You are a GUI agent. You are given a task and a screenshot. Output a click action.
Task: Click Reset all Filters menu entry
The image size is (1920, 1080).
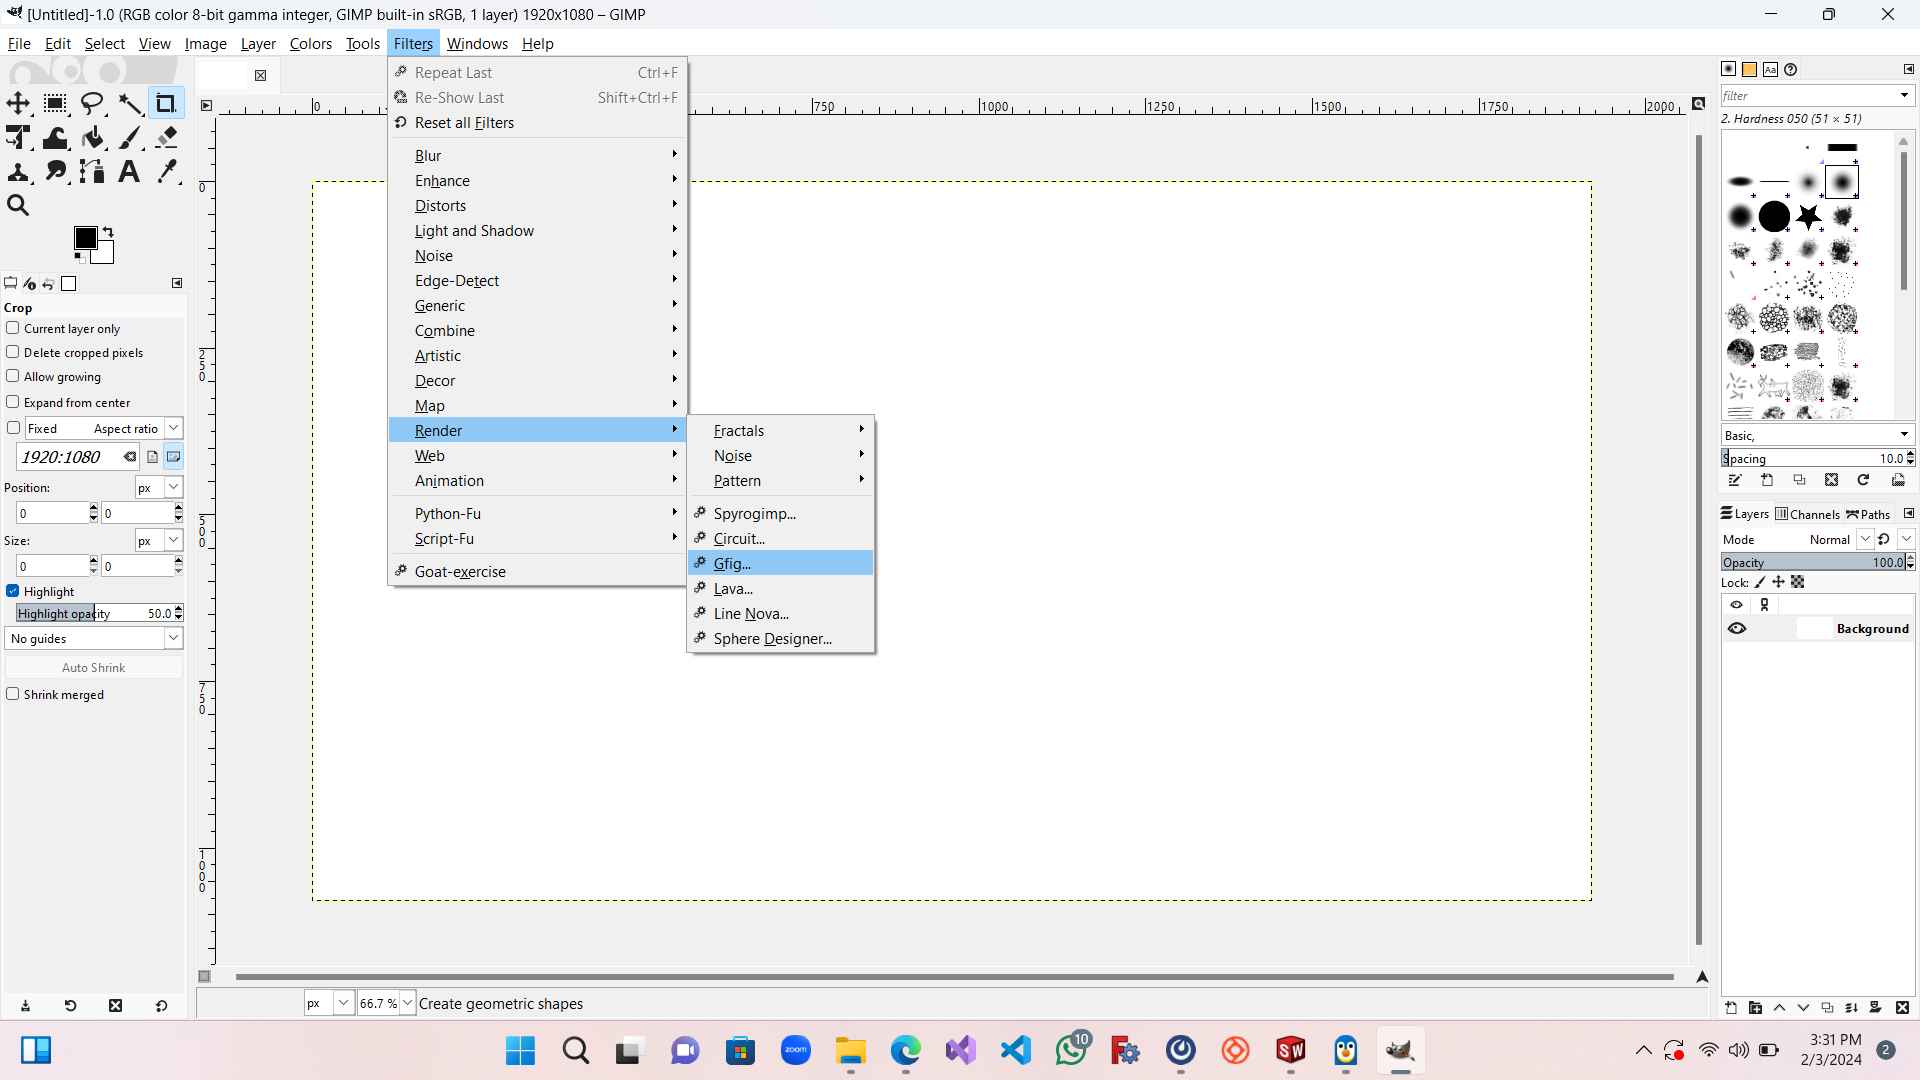pos(464,122)
